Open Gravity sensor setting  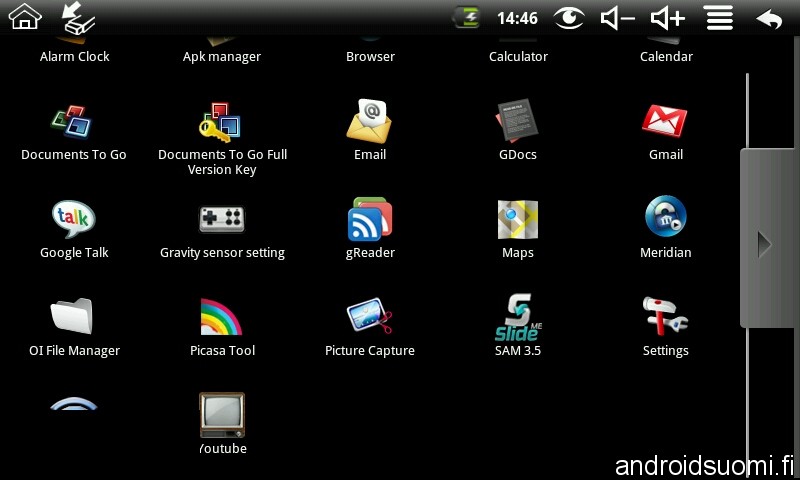pyautogui.click(x=221, y=219)
